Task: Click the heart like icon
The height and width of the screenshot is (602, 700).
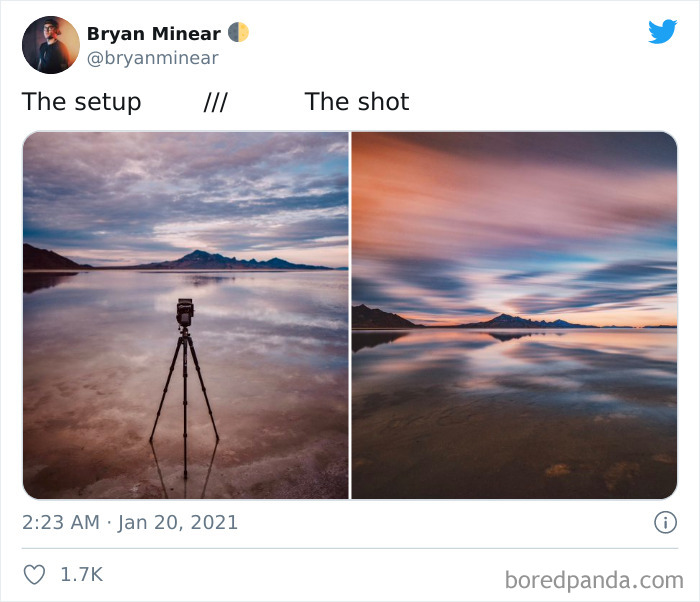Action: (x=34, y=574)
